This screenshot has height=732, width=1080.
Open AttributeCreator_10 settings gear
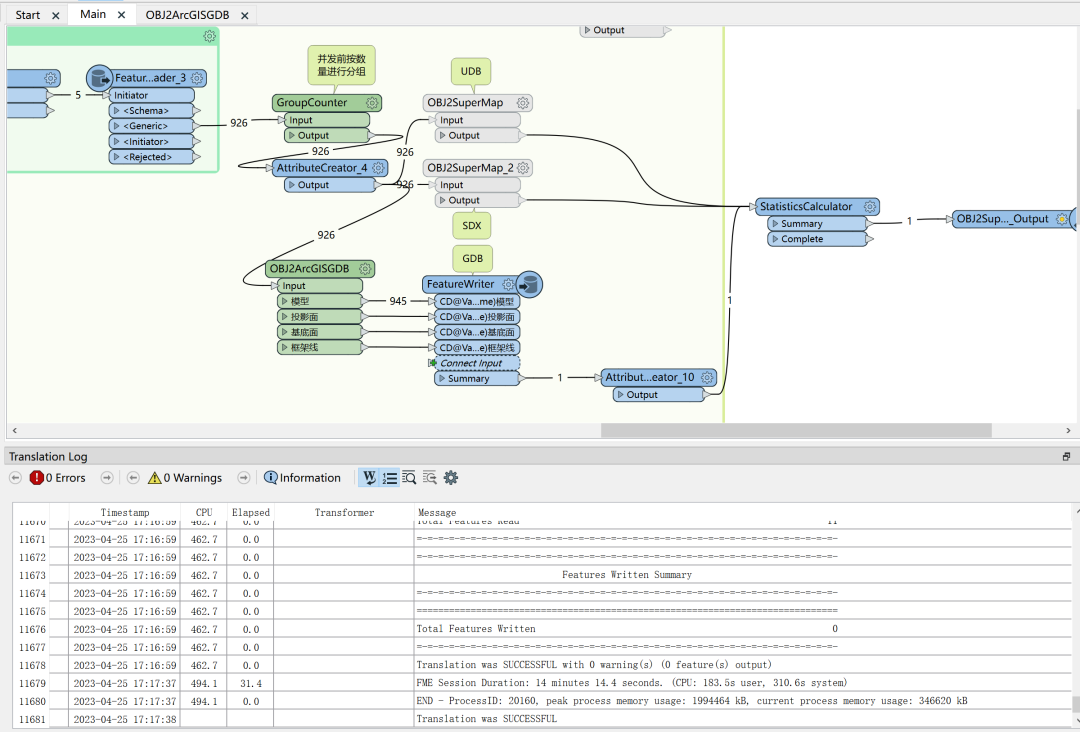tap(707, 377)
